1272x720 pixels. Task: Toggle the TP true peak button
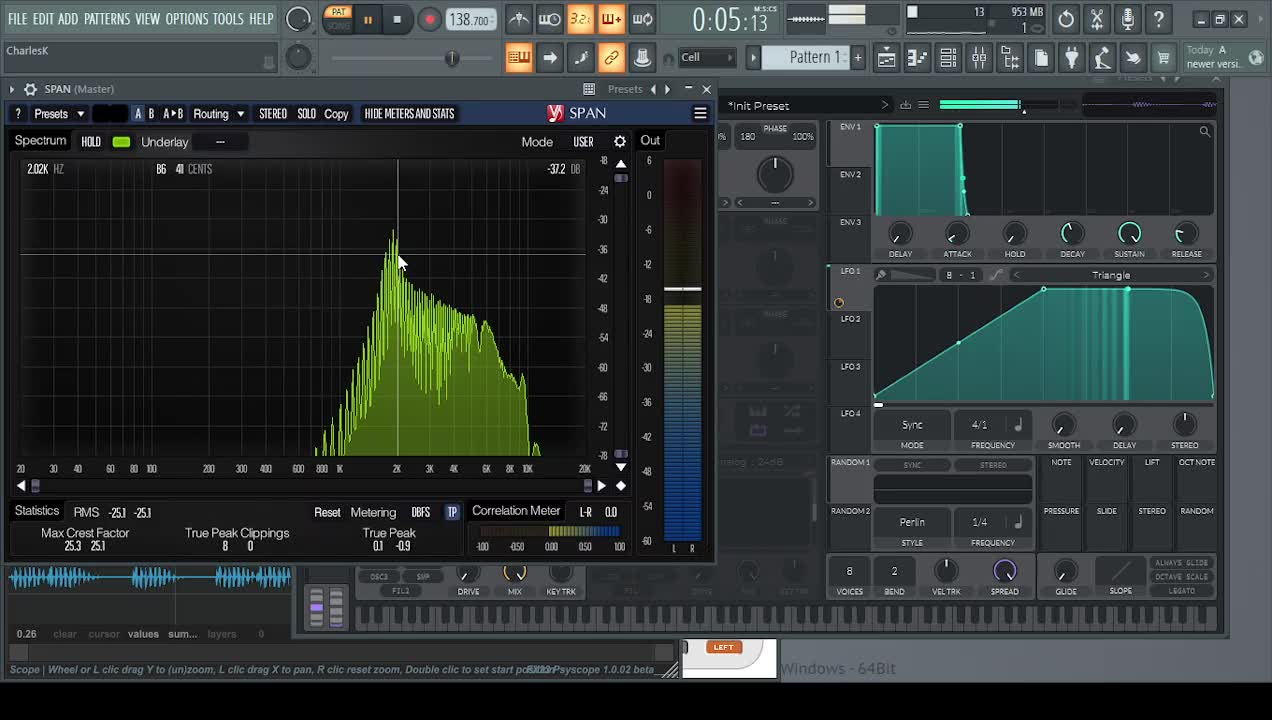(452, 512)
